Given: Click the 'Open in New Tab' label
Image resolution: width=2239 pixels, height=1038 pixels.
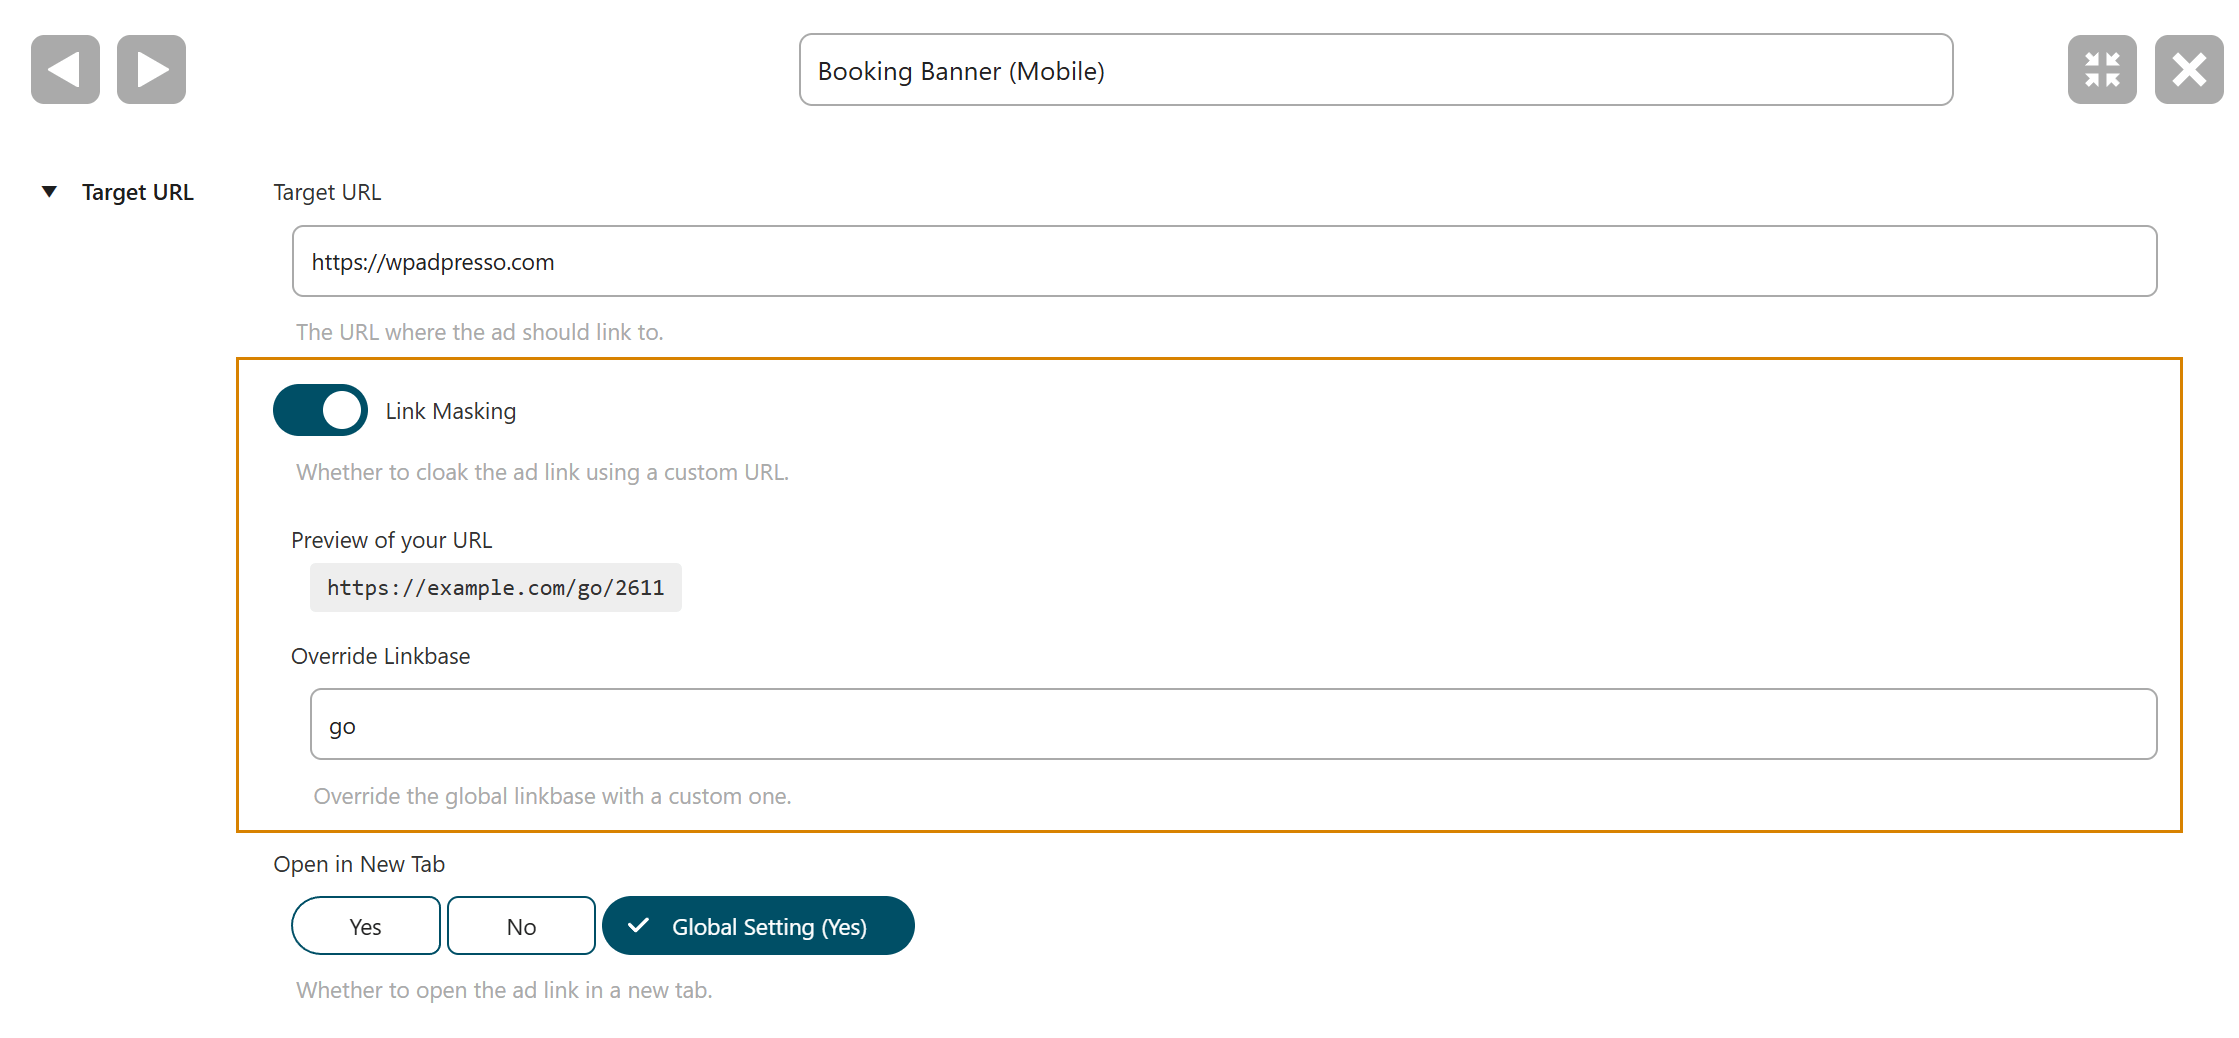Looking at the screenshot, I should click(359, 864).
